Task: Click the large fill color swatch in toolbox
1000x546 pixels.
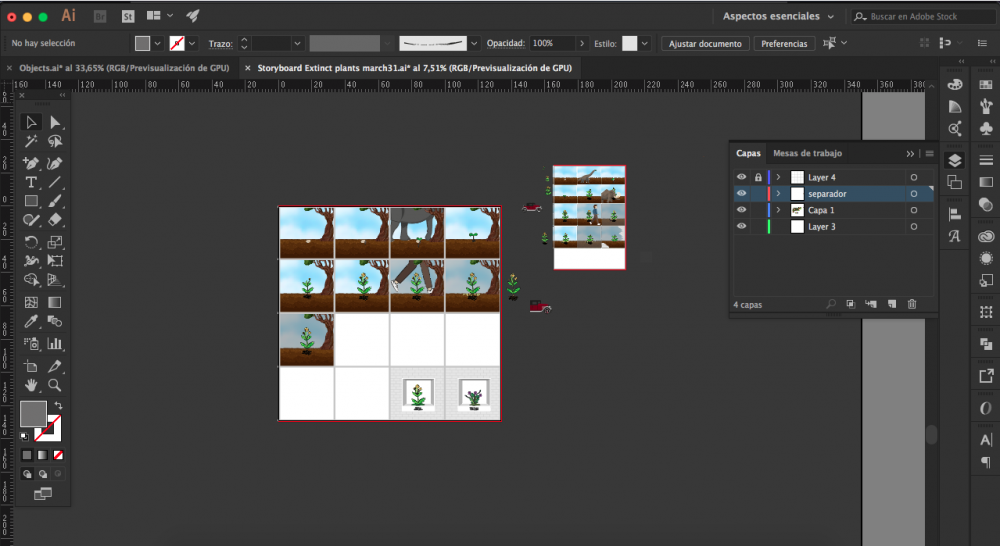Action: coord(33,413)
